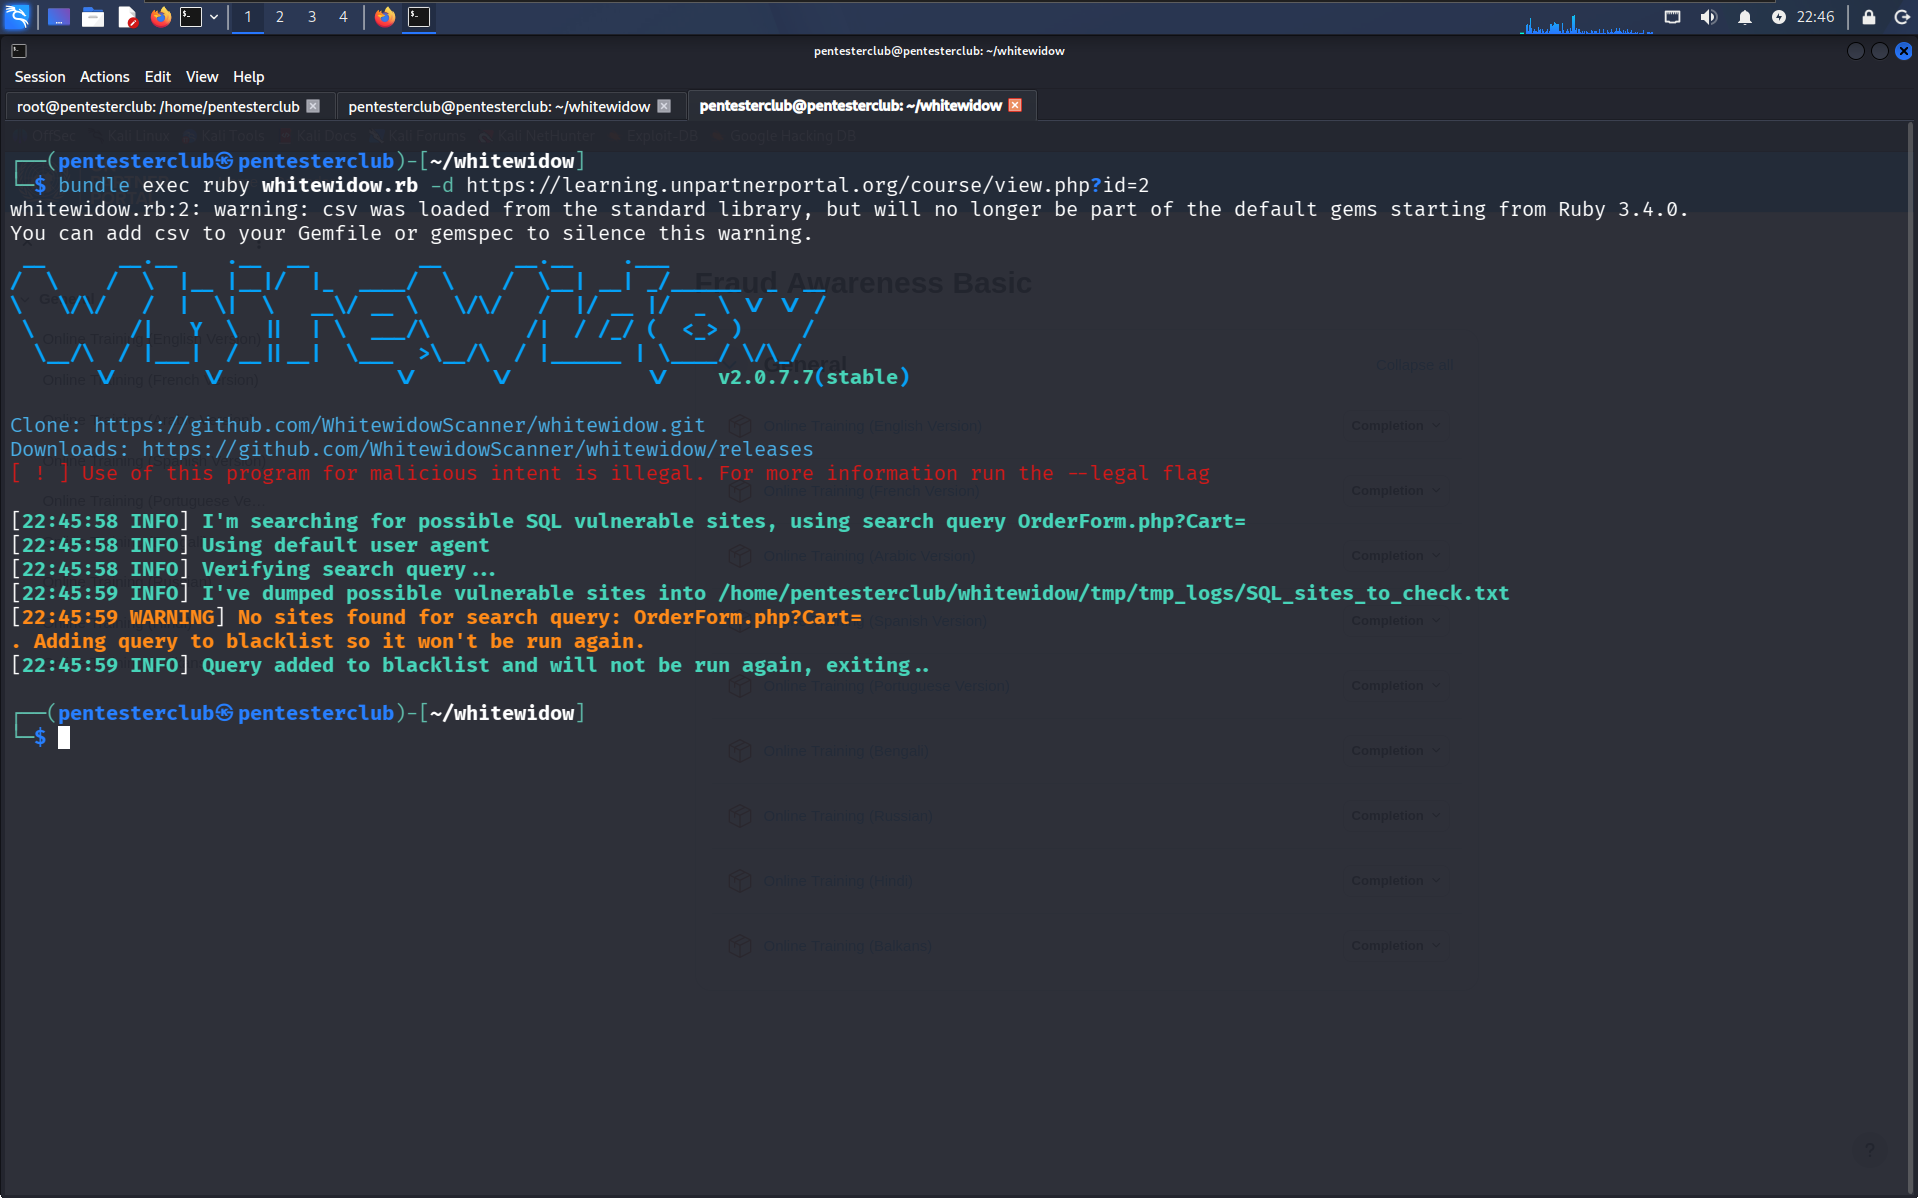Open the Kali applications menu
1918x1198 pixels.
click(18, 16)
